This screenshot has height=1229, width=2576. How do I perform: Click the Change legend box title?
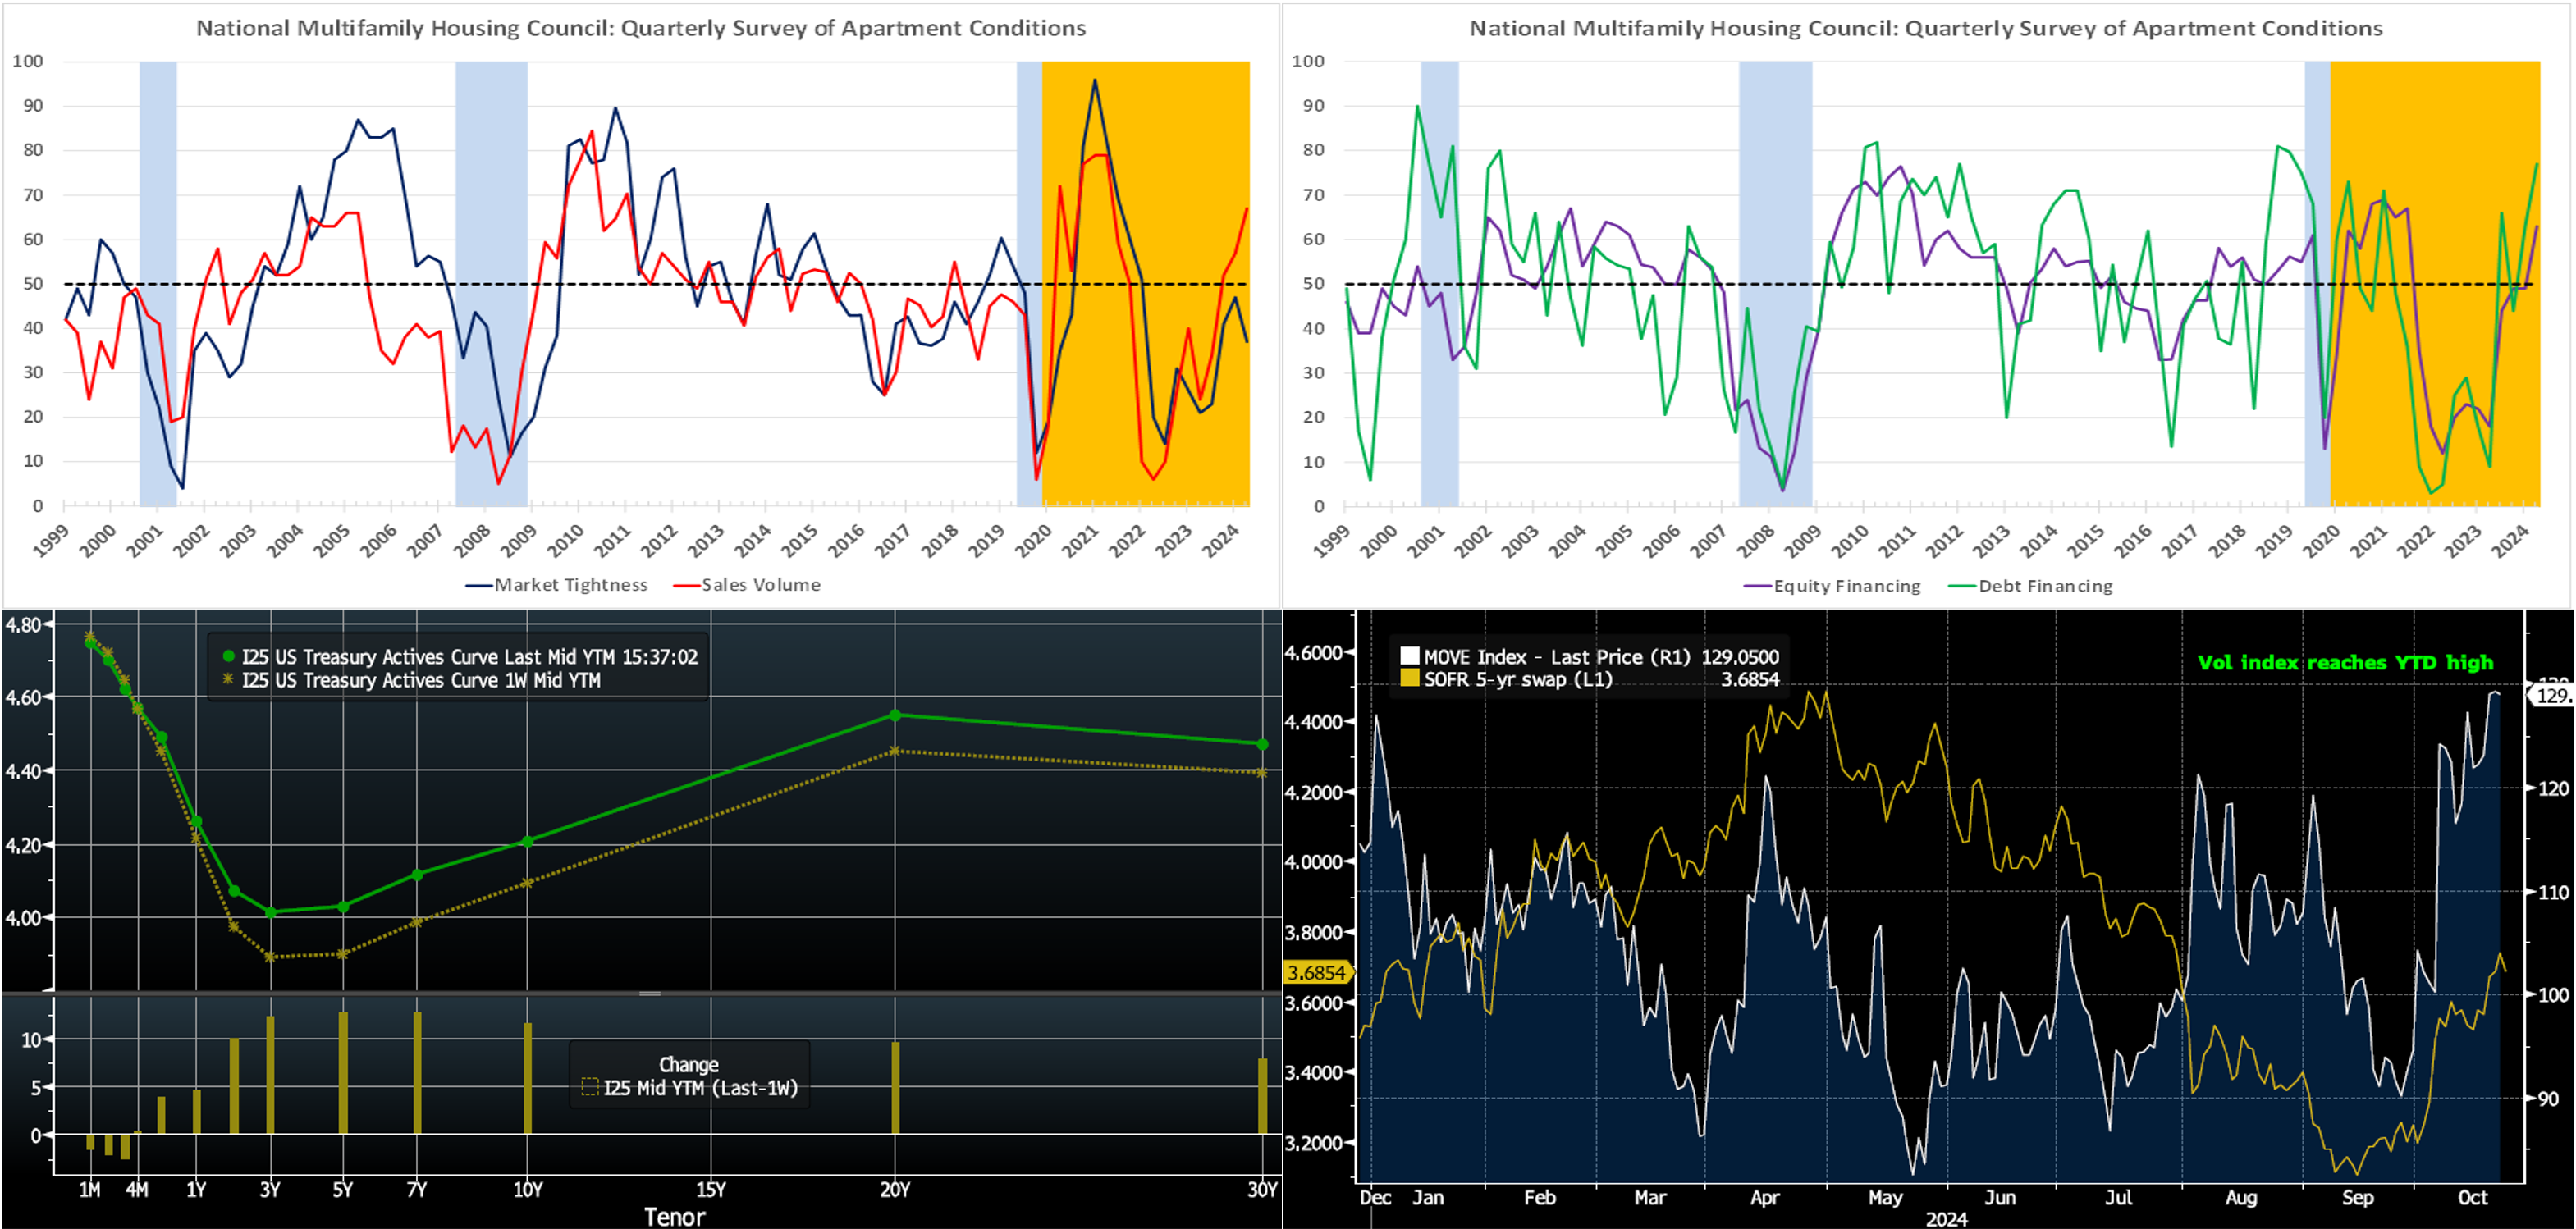click(688, 1064)
